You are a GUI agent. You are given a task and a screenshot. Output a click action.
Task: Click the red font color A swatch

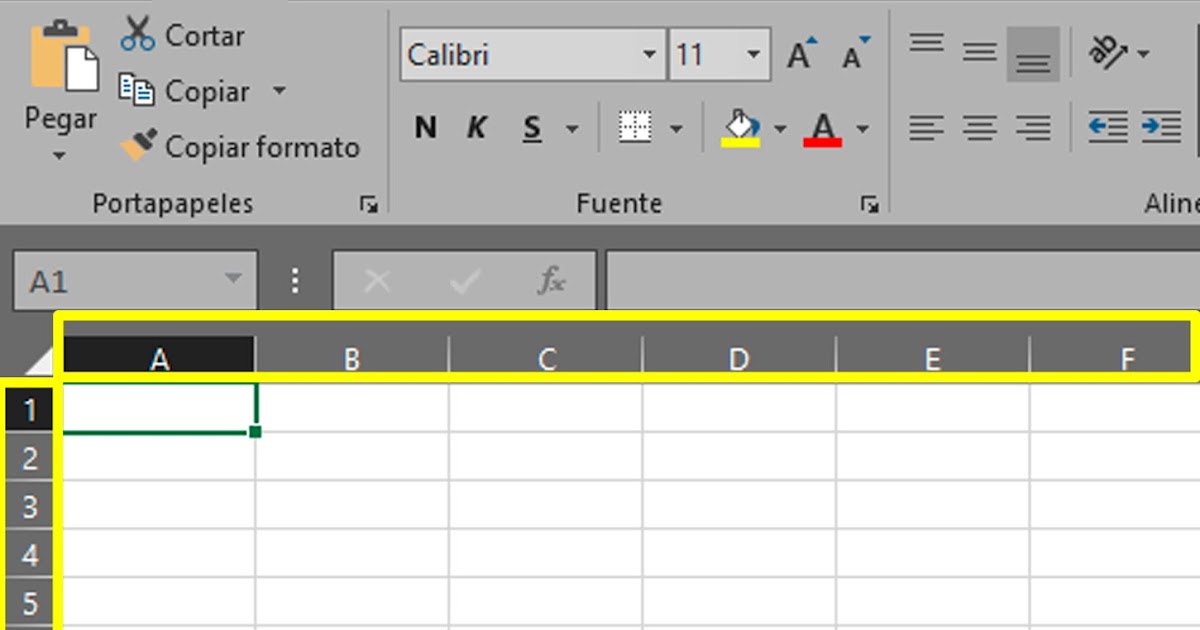tap(822, 127)
